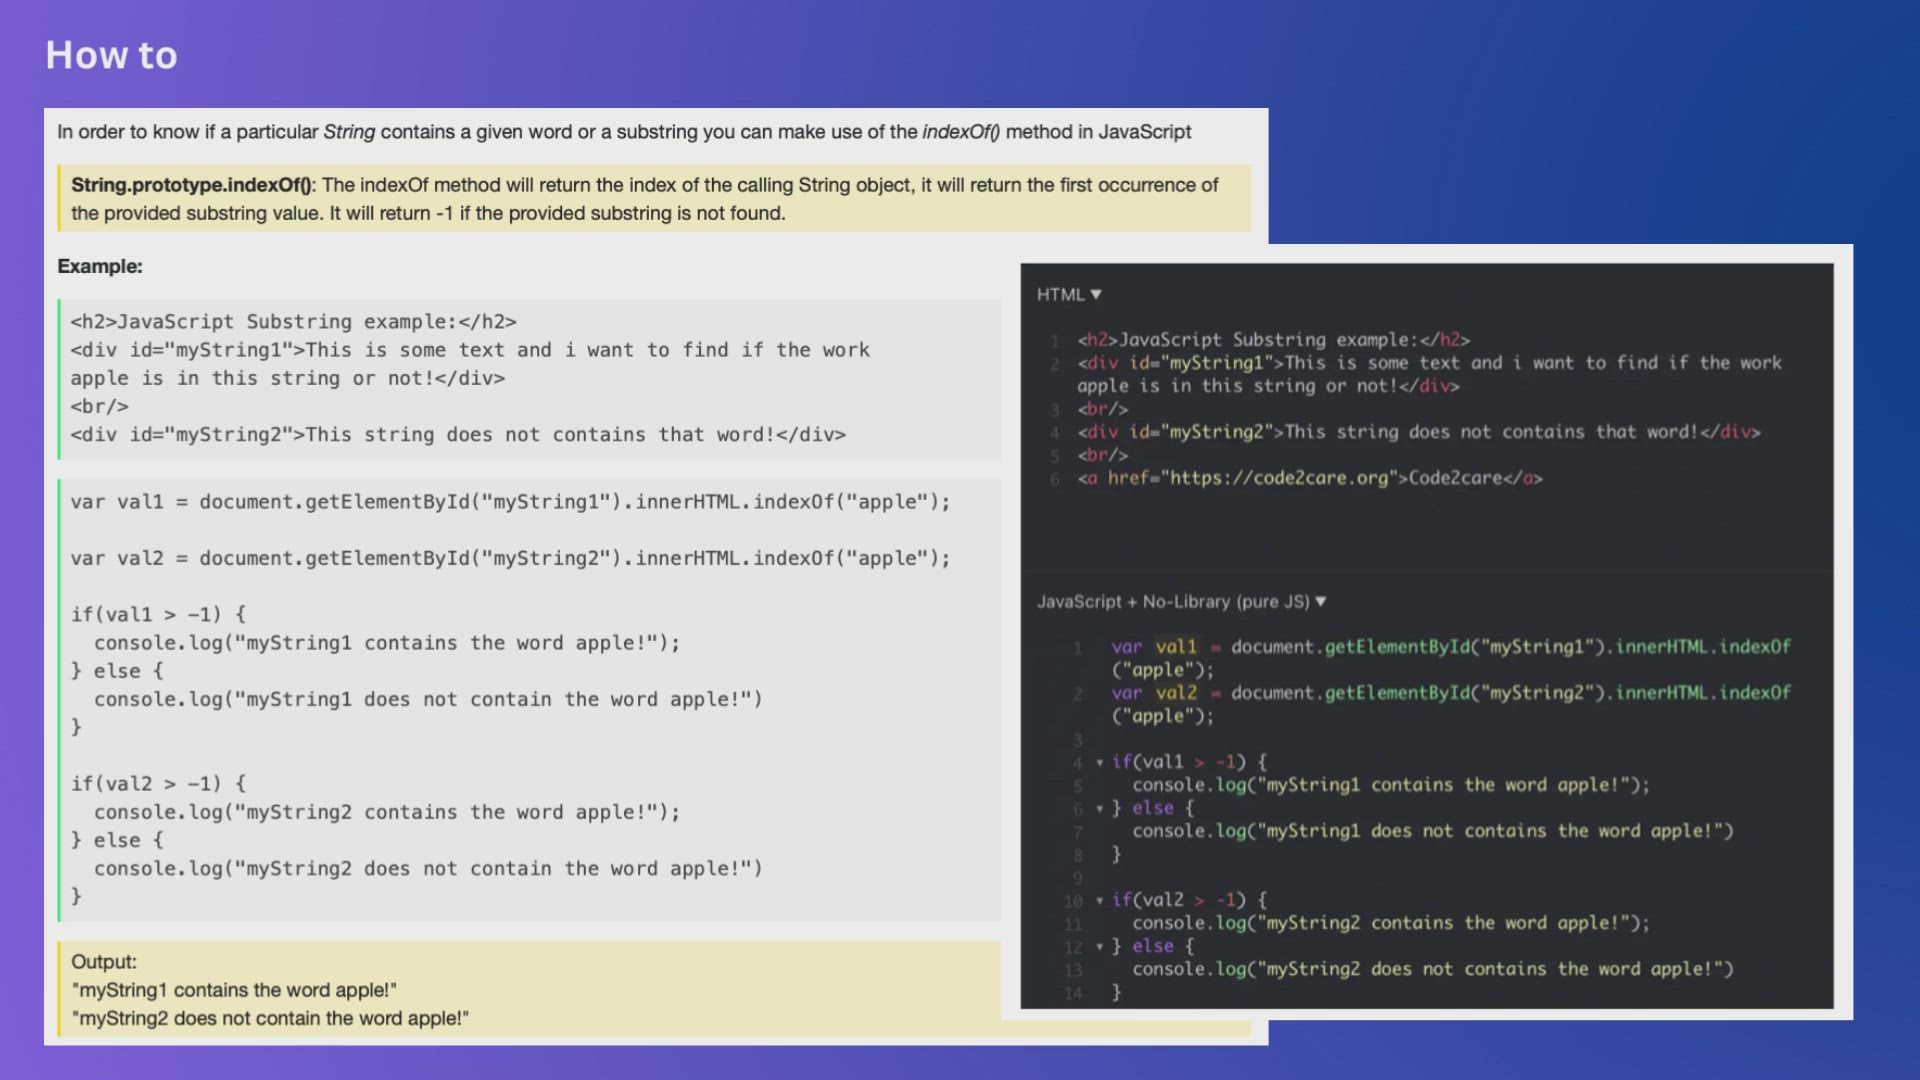Open the JavaScript + No-Library (pure JS) dropdown

pos(1181,601)
